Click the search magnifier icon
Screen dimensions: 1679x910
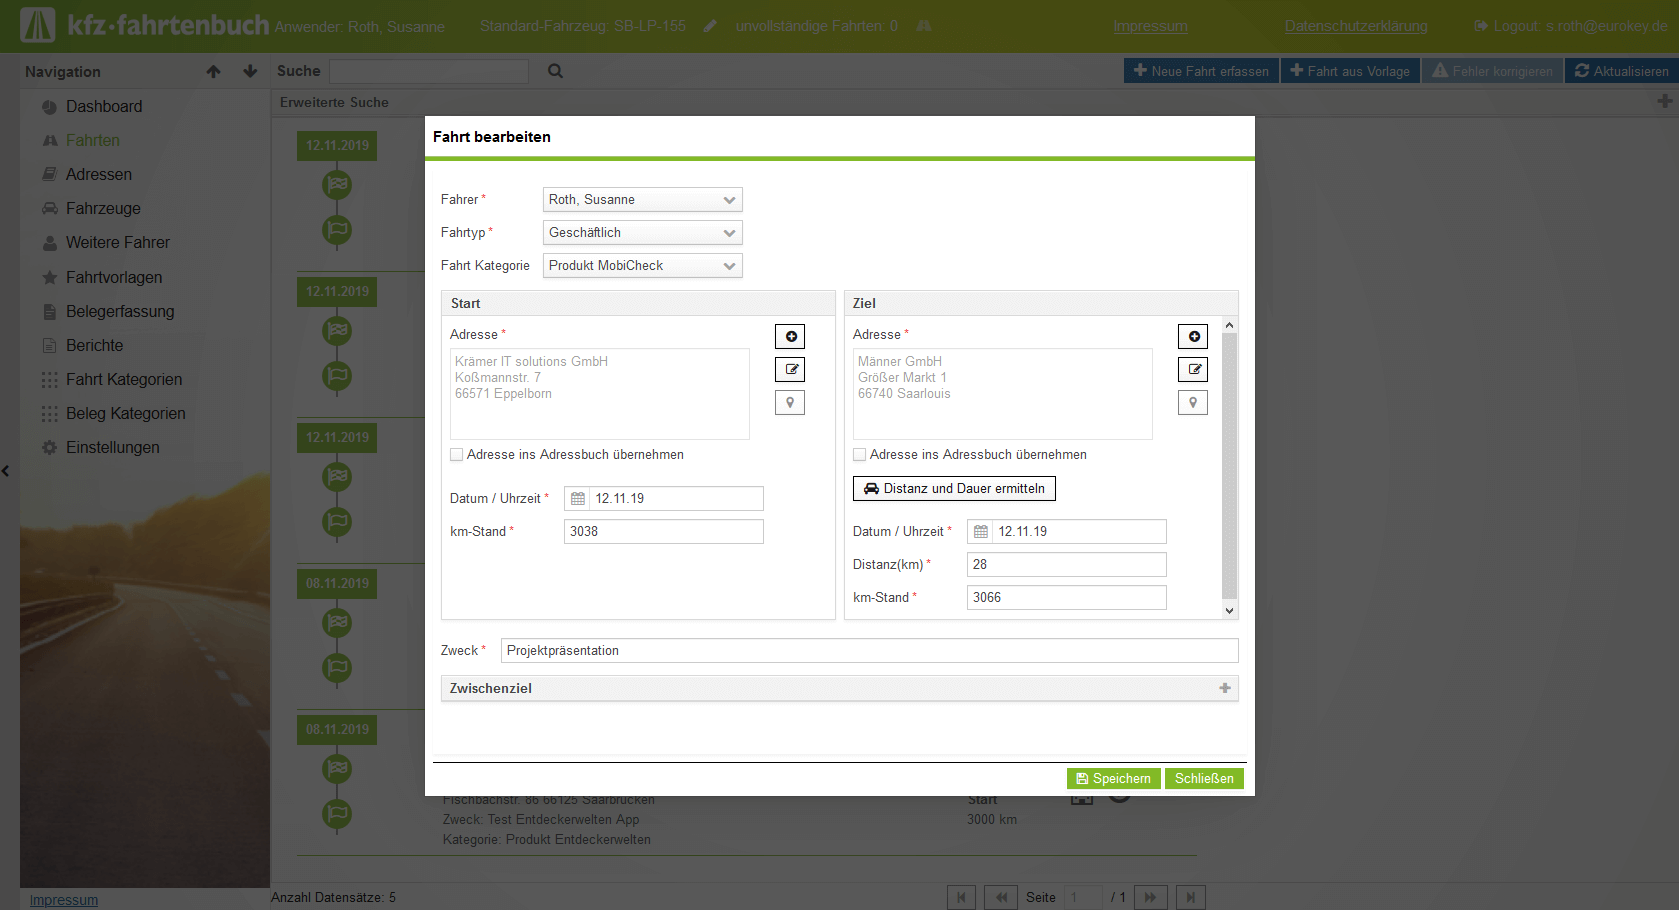tap(555, 71)
